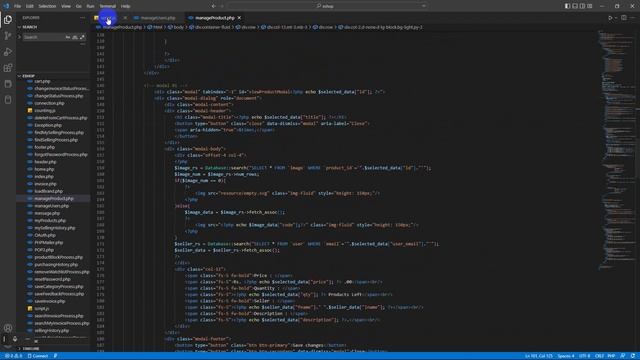Open the Help menu

tap(125, 6)
